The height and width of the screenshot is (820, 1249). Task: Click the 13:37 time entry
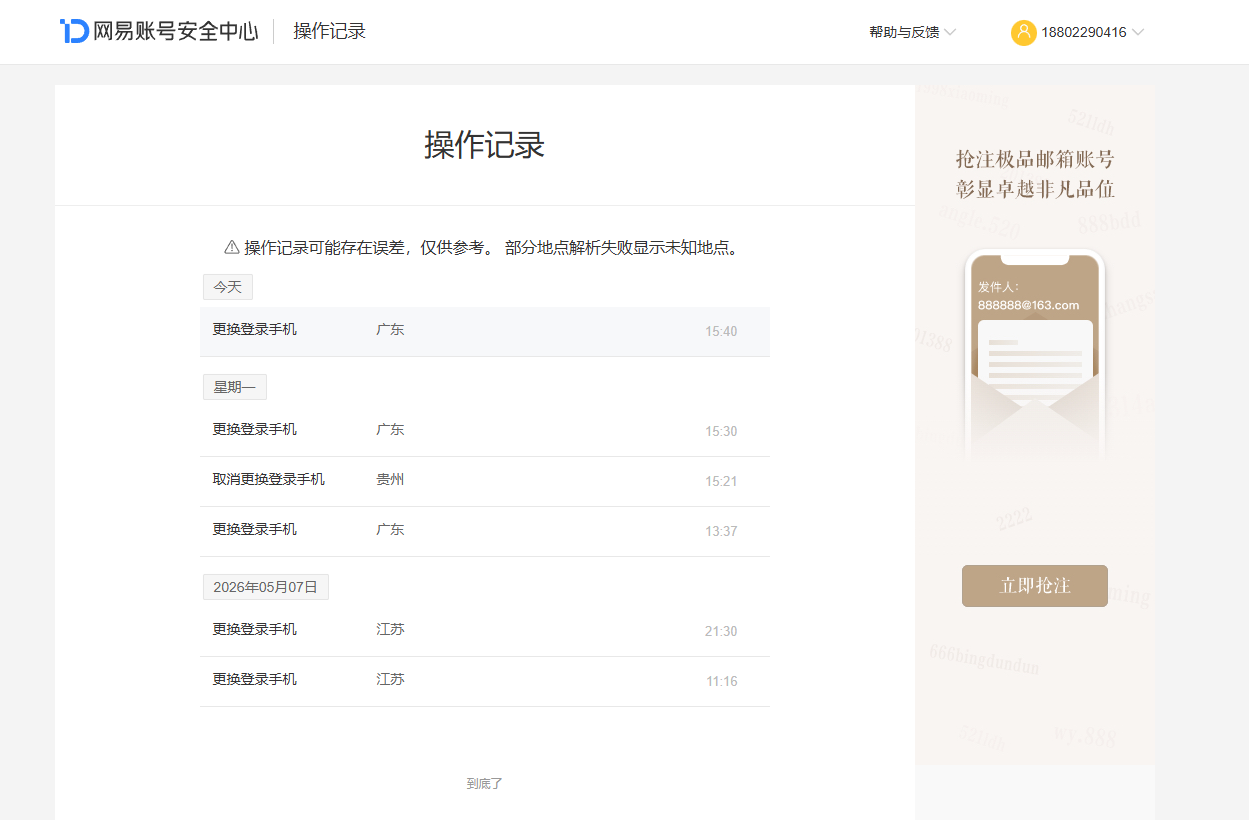[721, 531]
